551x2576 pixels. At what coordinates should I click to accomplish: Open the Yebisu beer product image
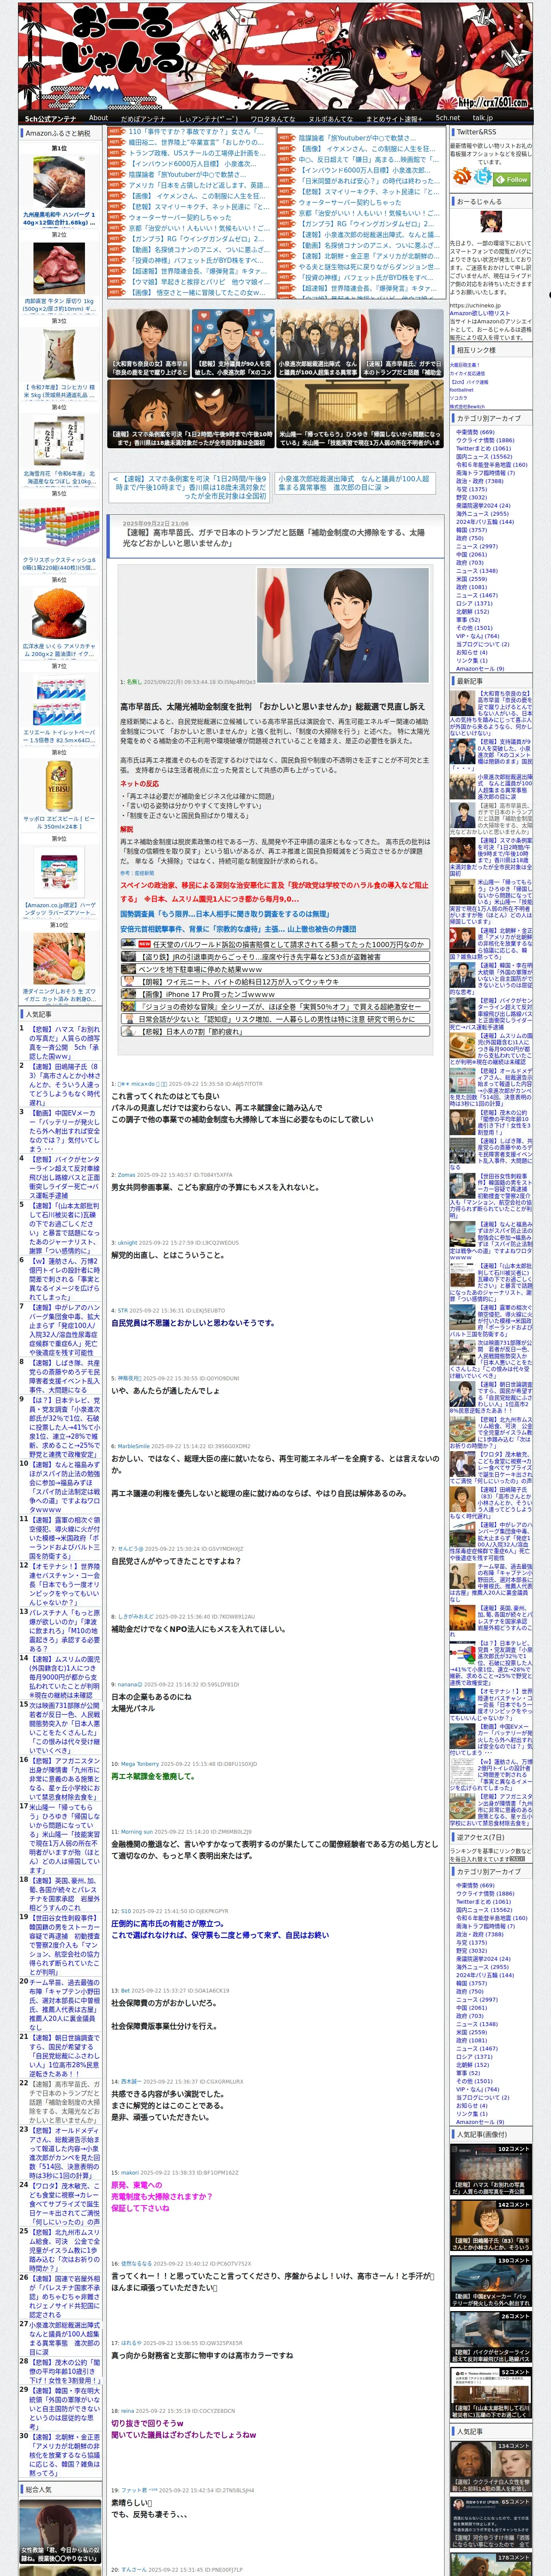(59, 786)
